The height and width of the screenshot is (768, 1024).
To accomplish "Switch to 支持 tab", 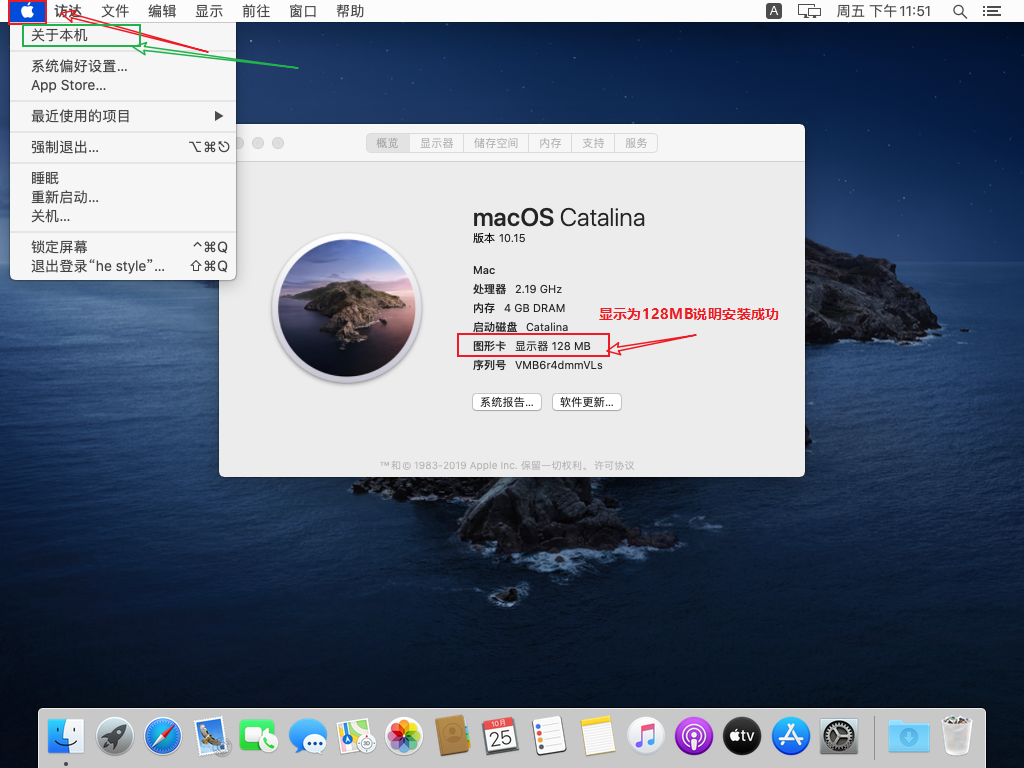I will point(593,143).
